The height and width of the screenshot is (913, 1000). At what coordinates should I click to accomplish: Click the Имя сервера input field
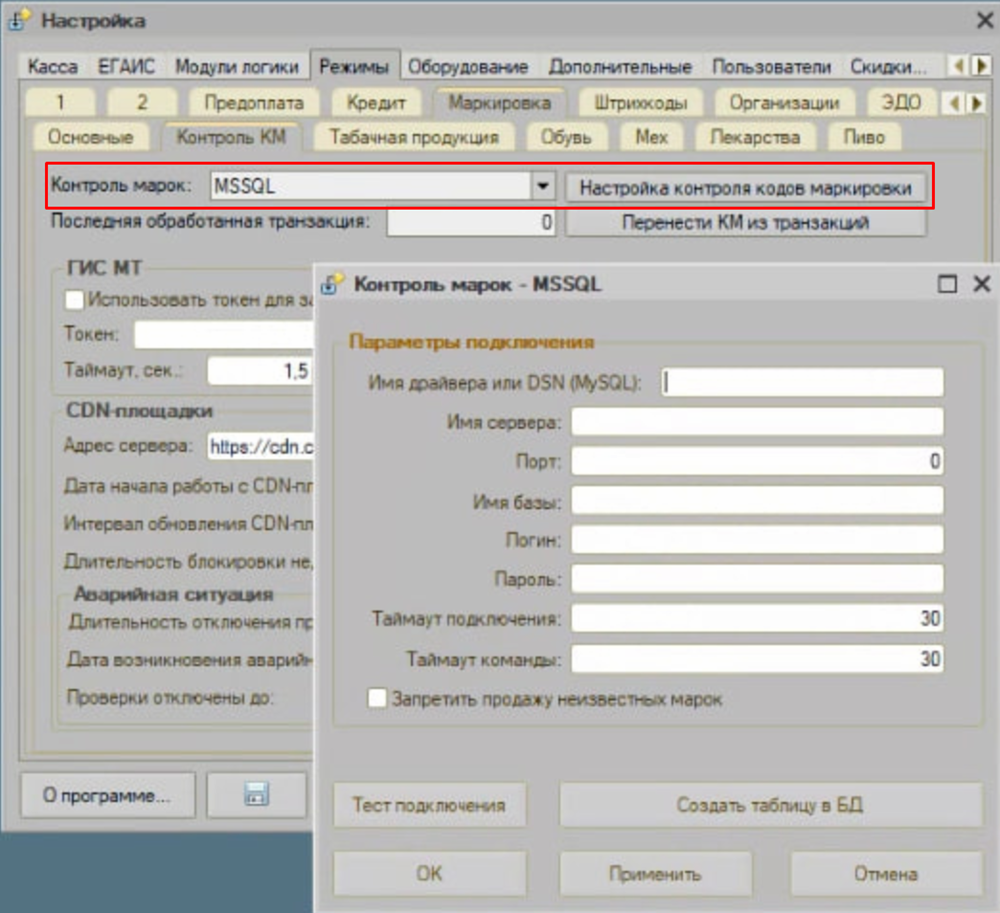point(758,422)
